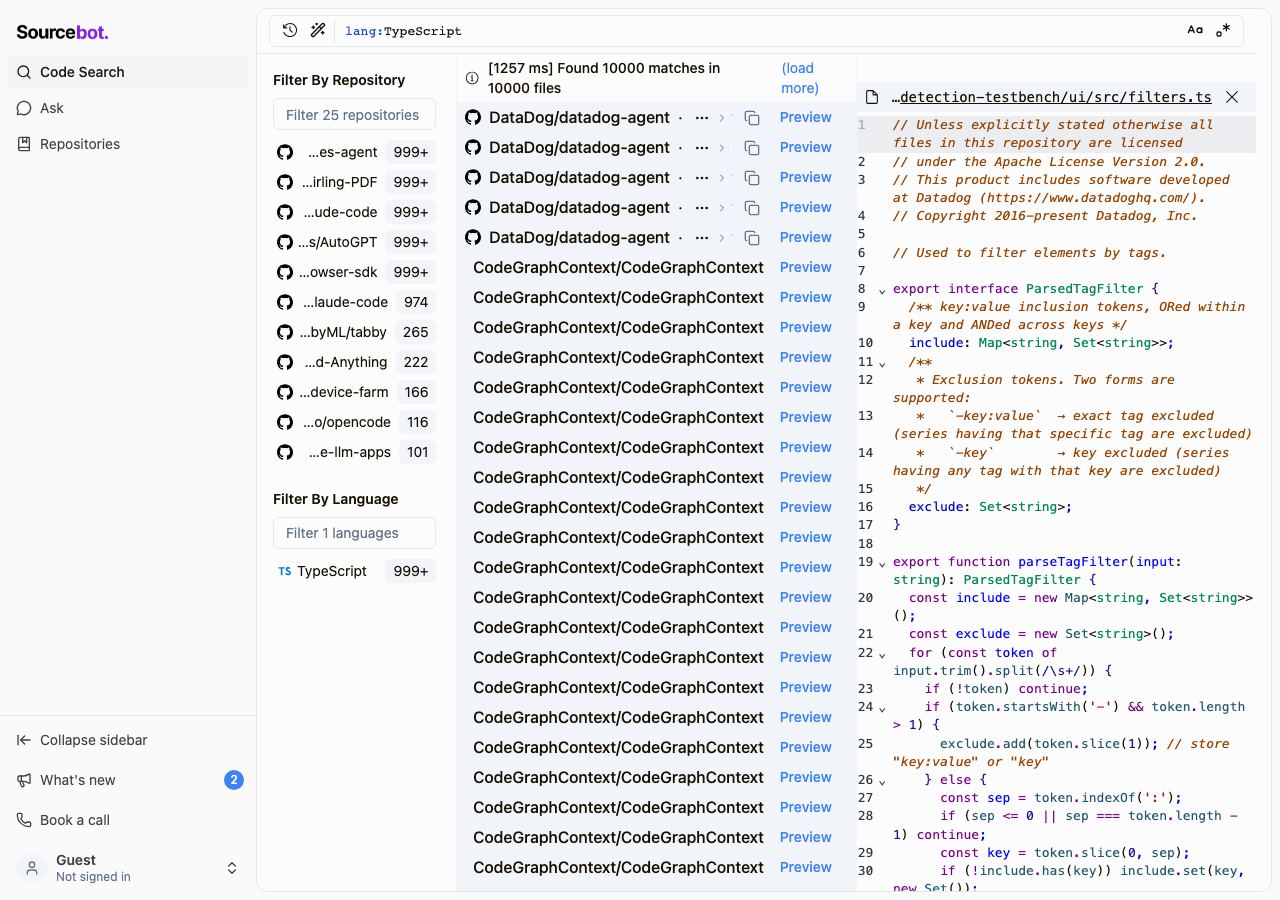
Task: Collapse the comment fold at line 11
Action: [882, 362]
